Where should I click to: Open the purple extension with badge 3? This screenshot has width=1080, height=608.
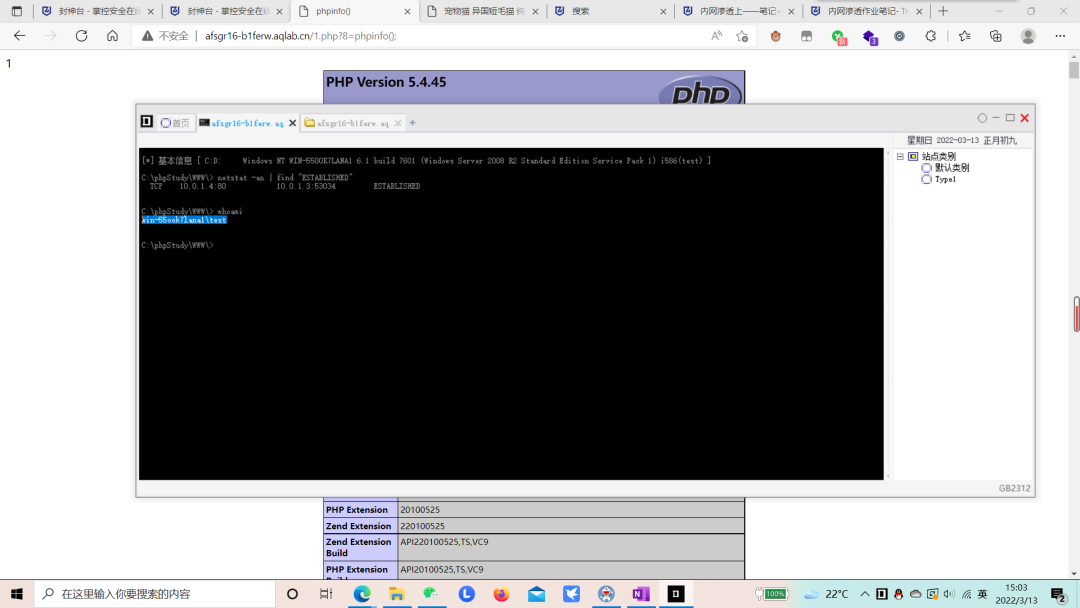[870, 36]
